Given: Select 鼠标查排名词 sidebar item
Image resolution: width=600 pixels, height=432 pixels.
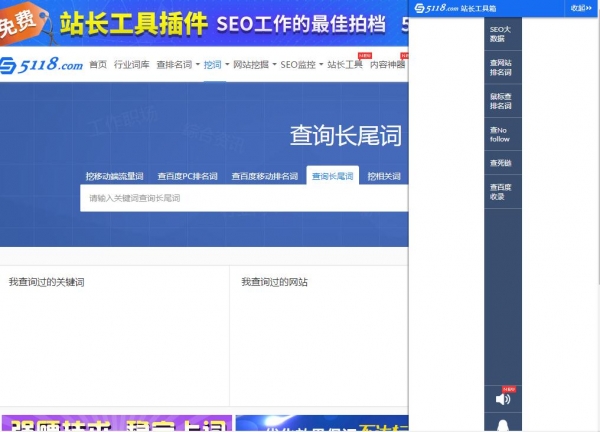Looking at the screenshot, I should [x=503, y=101].
